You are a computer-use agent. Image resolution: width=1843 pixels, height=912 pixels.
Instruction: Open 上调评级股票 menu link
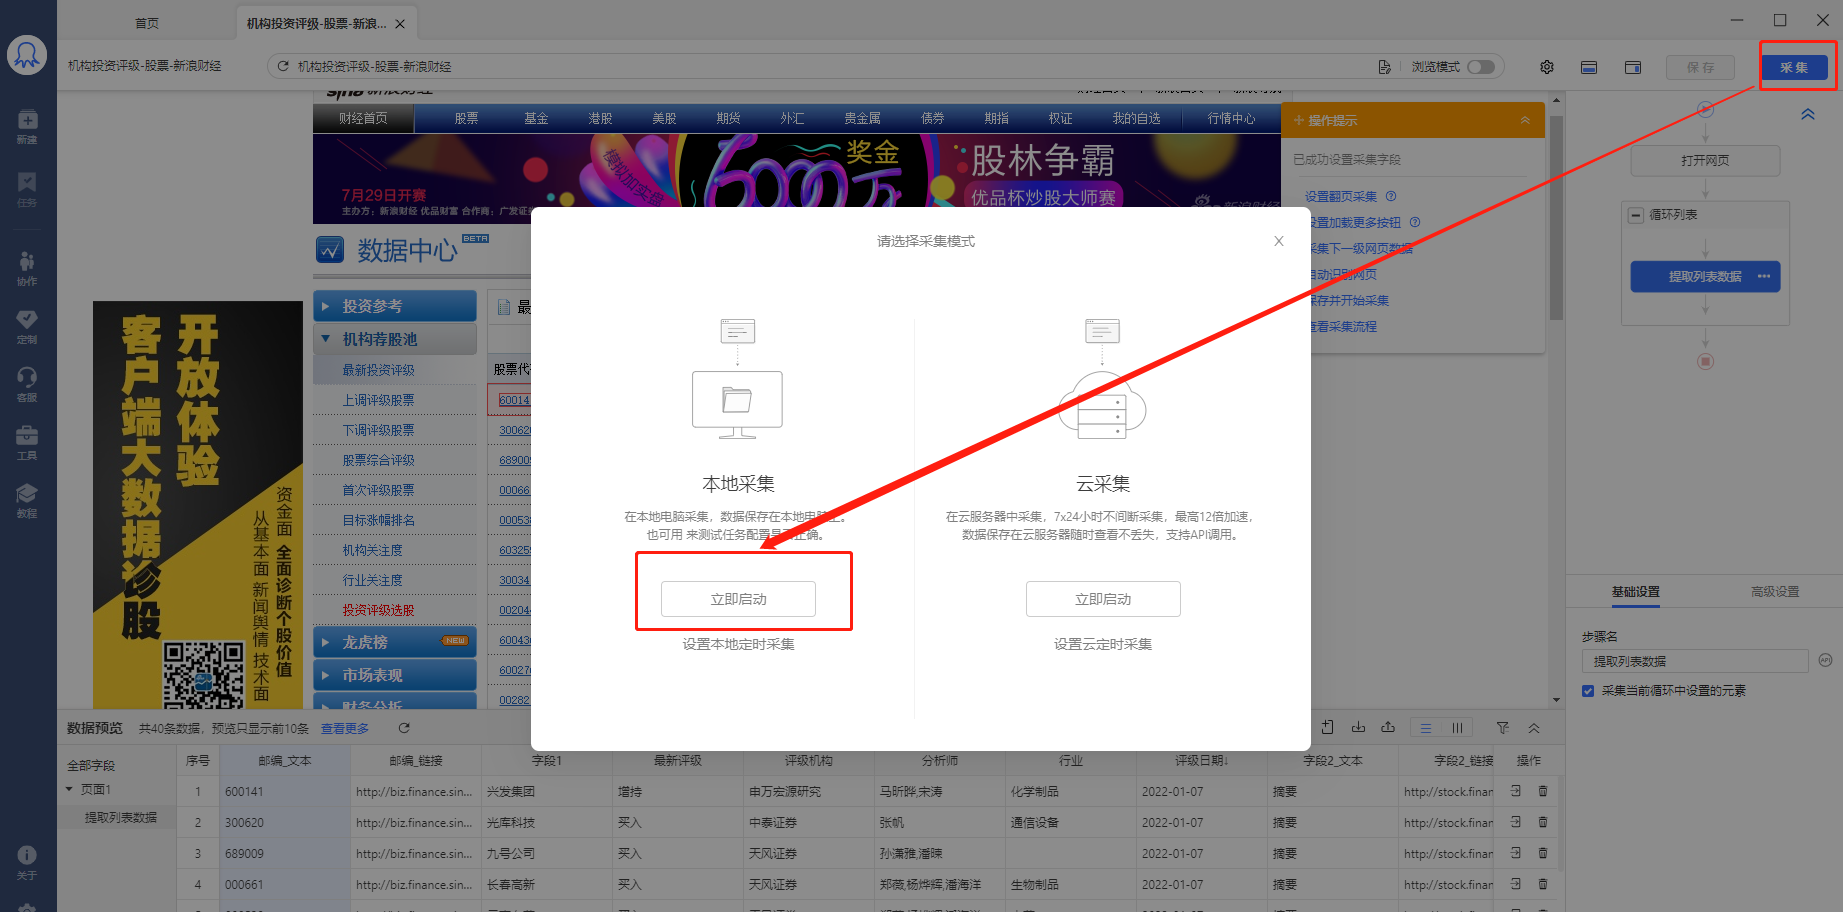pos(378,400)
